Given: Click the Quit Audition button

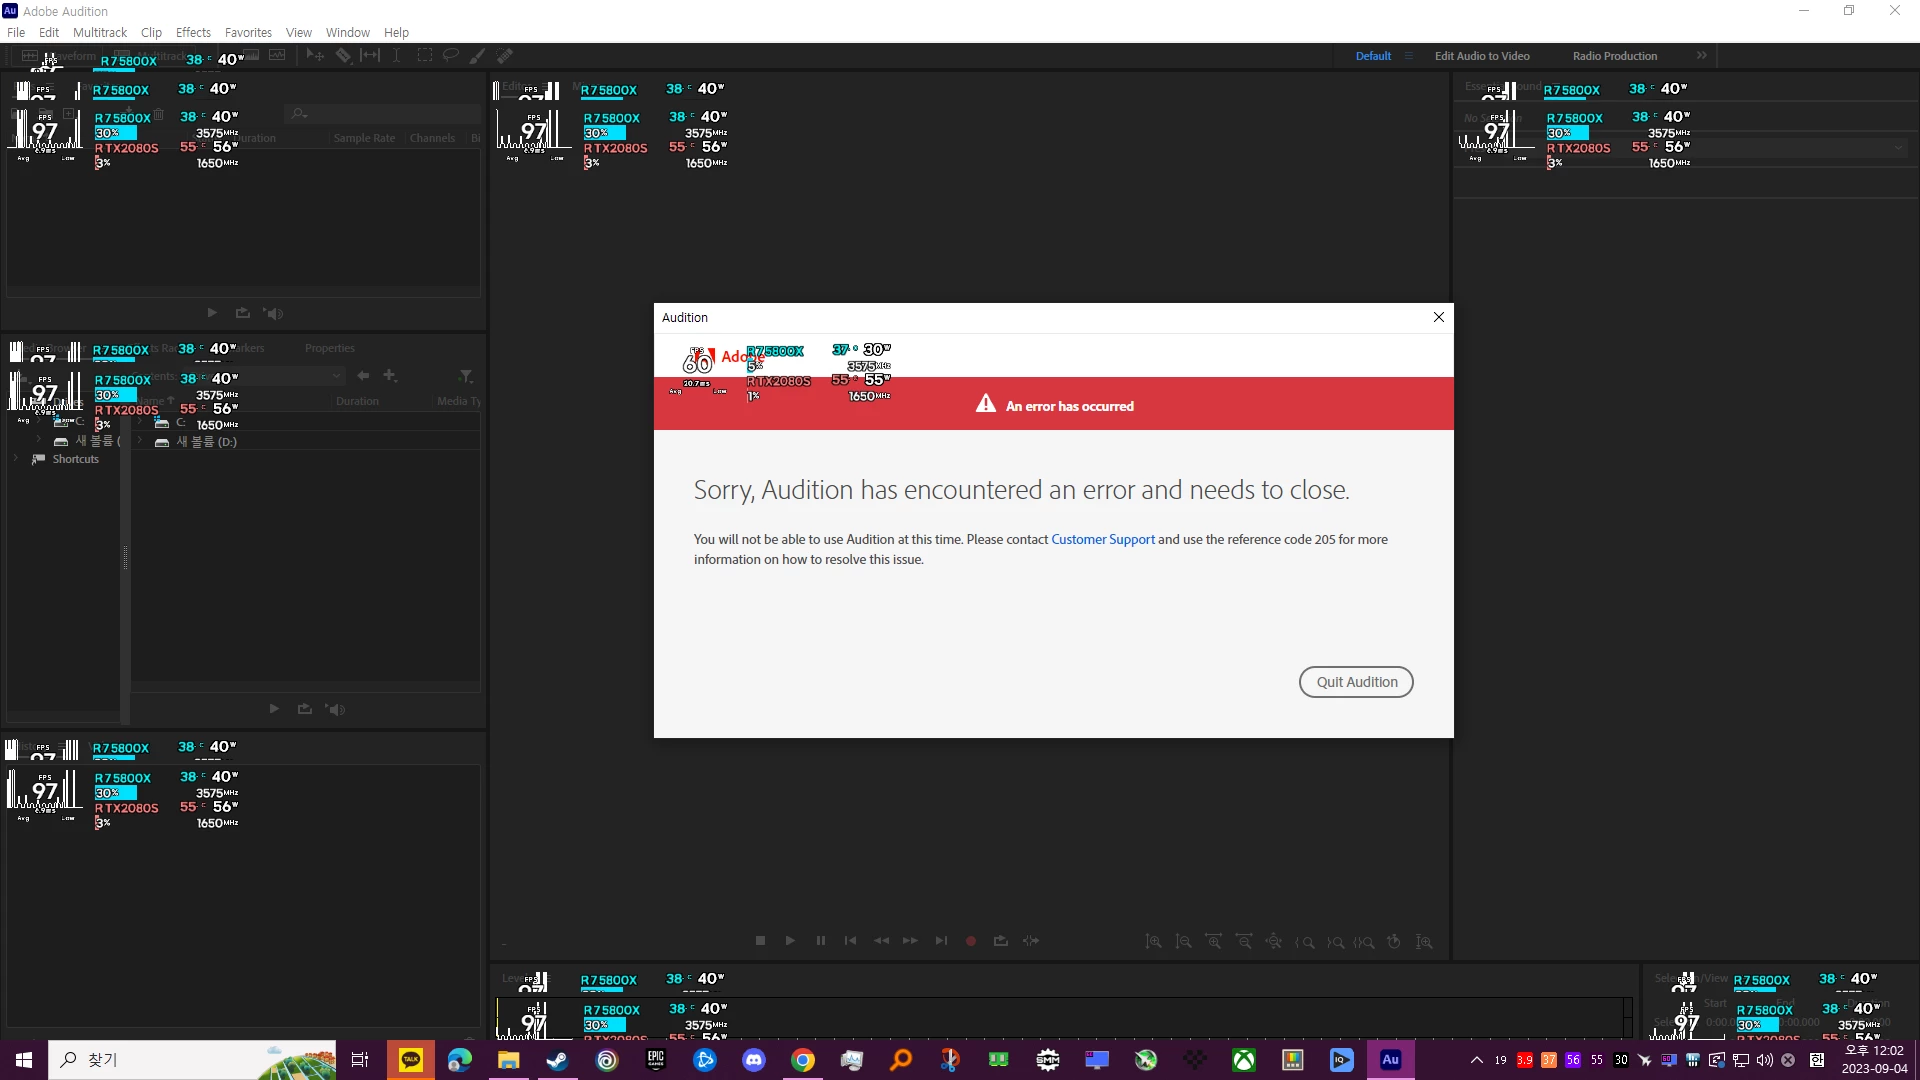Looking at the screenshot, I should coord(1355,682).
